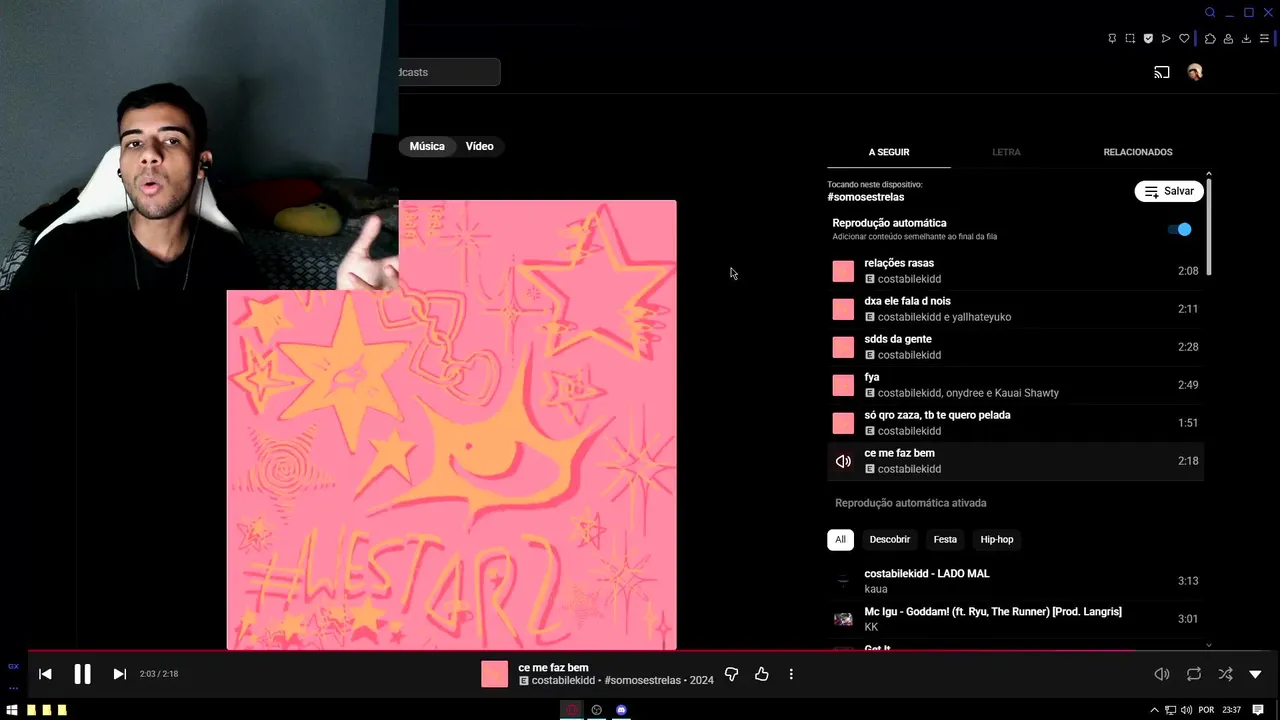
Task: Show hidden tray icons chevron
Action: (1154, 710)
